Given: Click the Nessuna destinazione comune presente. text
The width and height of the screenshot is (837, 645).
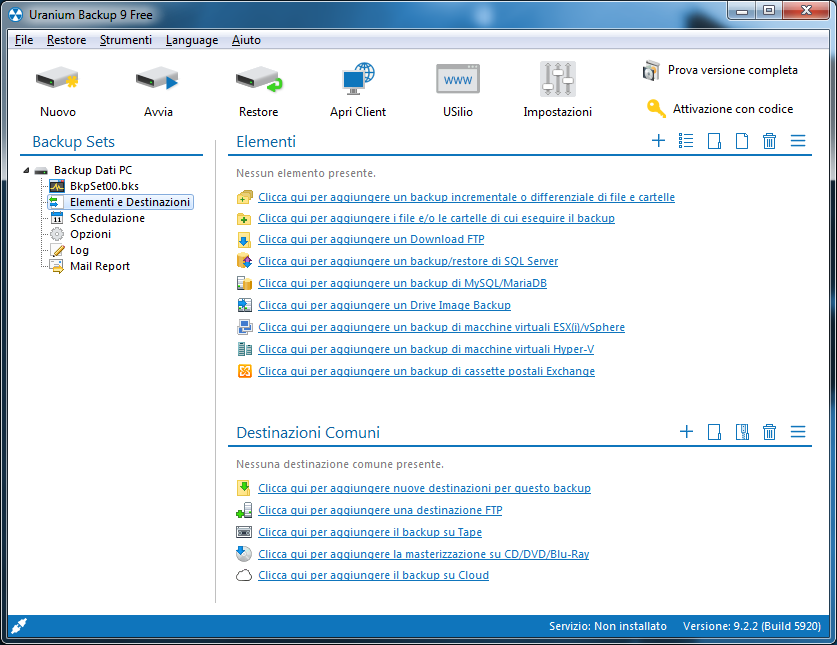Looking at the screenshot, I should (x=340, y=464).
